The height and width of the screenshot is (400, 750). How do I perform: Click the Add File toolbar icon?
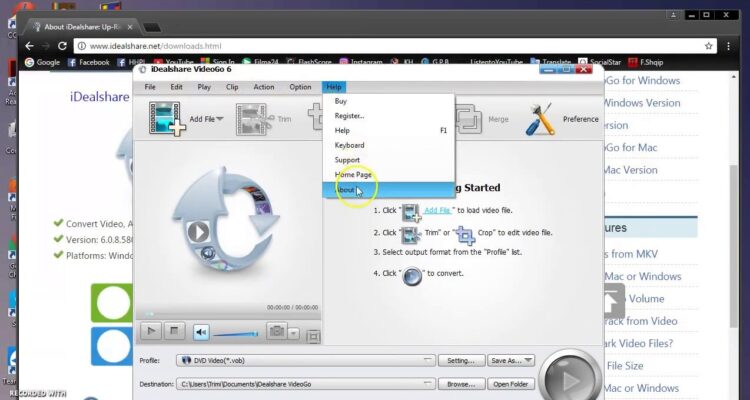166,118
